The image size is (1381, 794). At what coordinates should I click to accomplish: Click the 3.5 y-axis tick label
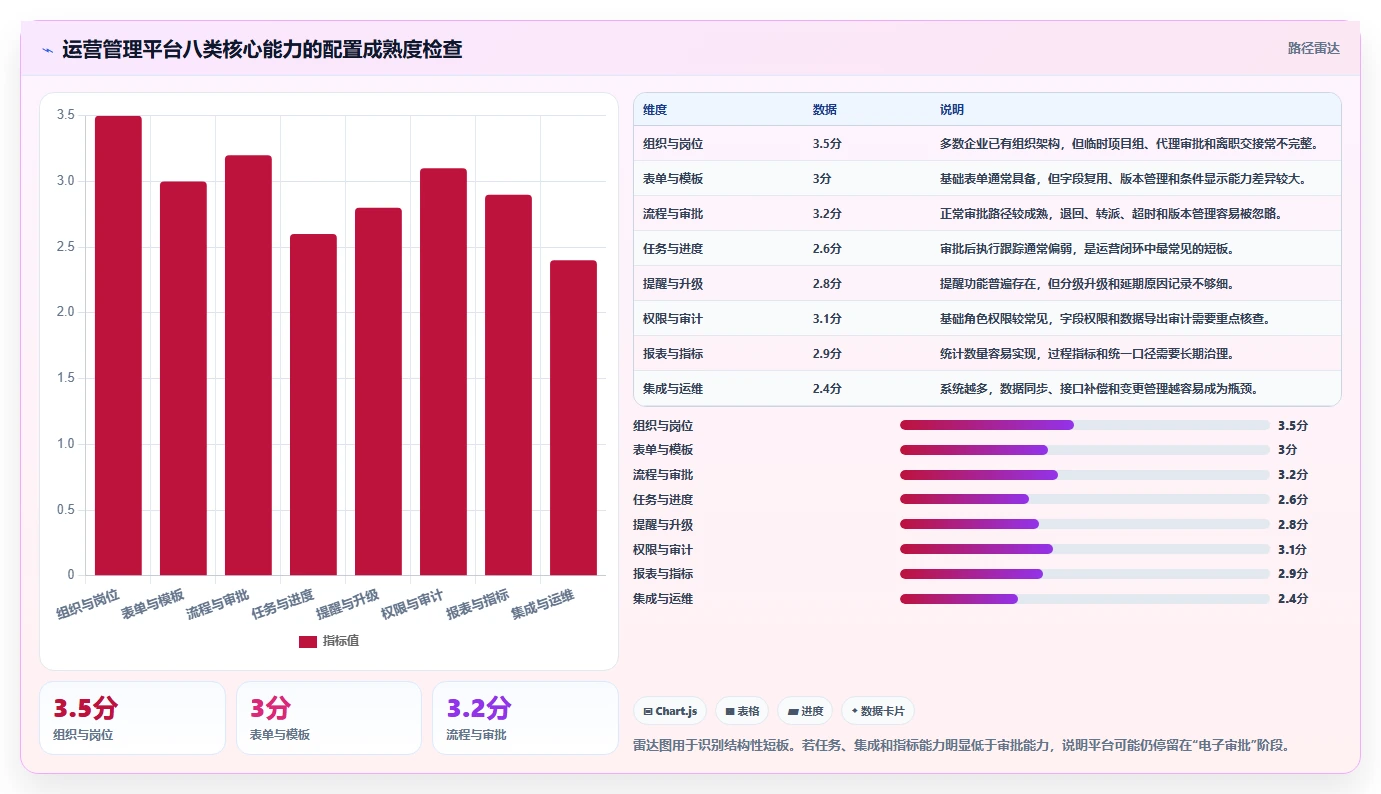point(65,116)
